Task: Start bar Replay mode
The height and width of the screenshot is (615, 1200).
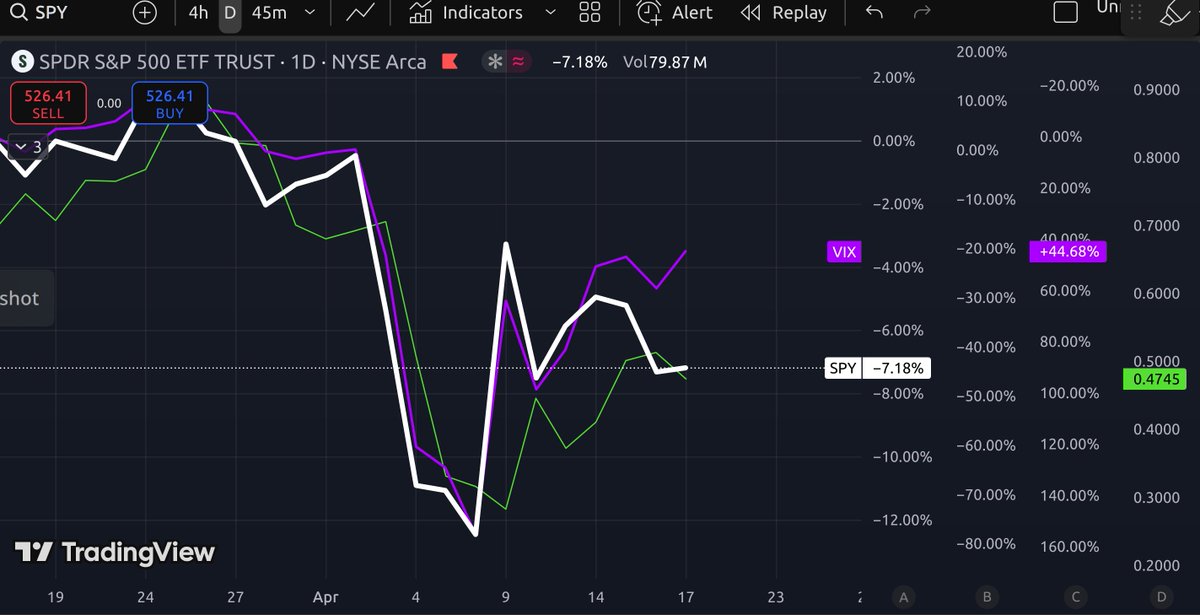Action: (783, 13)
